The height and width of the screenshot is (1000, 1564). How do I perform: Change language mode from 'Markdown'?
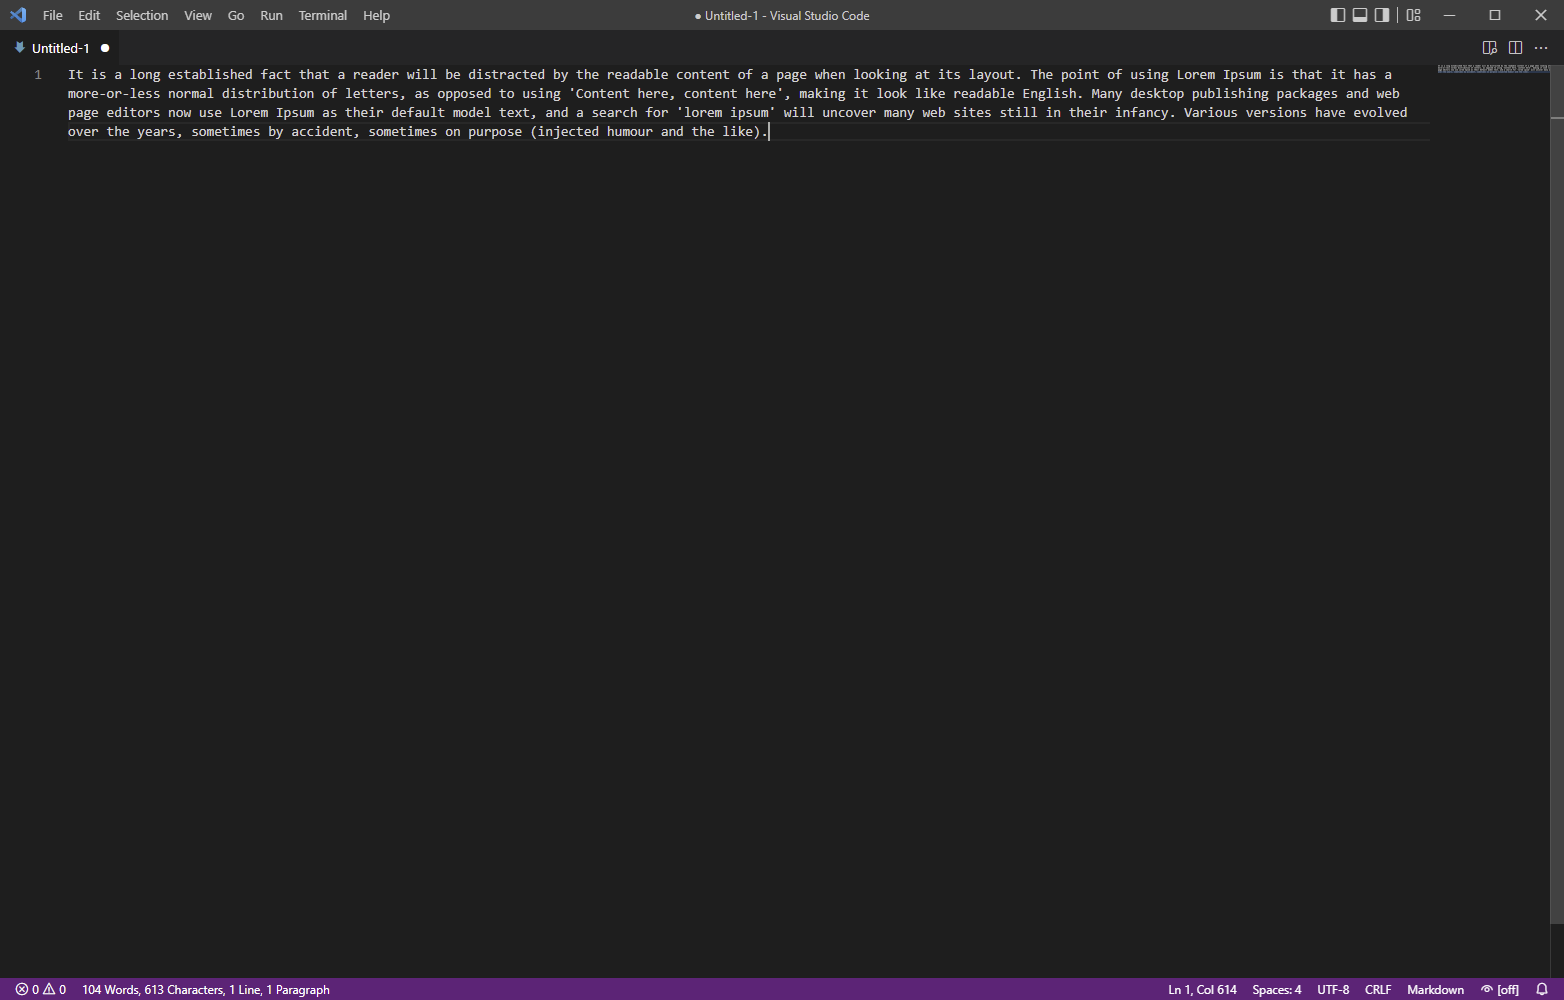[x=1435, y=989]
